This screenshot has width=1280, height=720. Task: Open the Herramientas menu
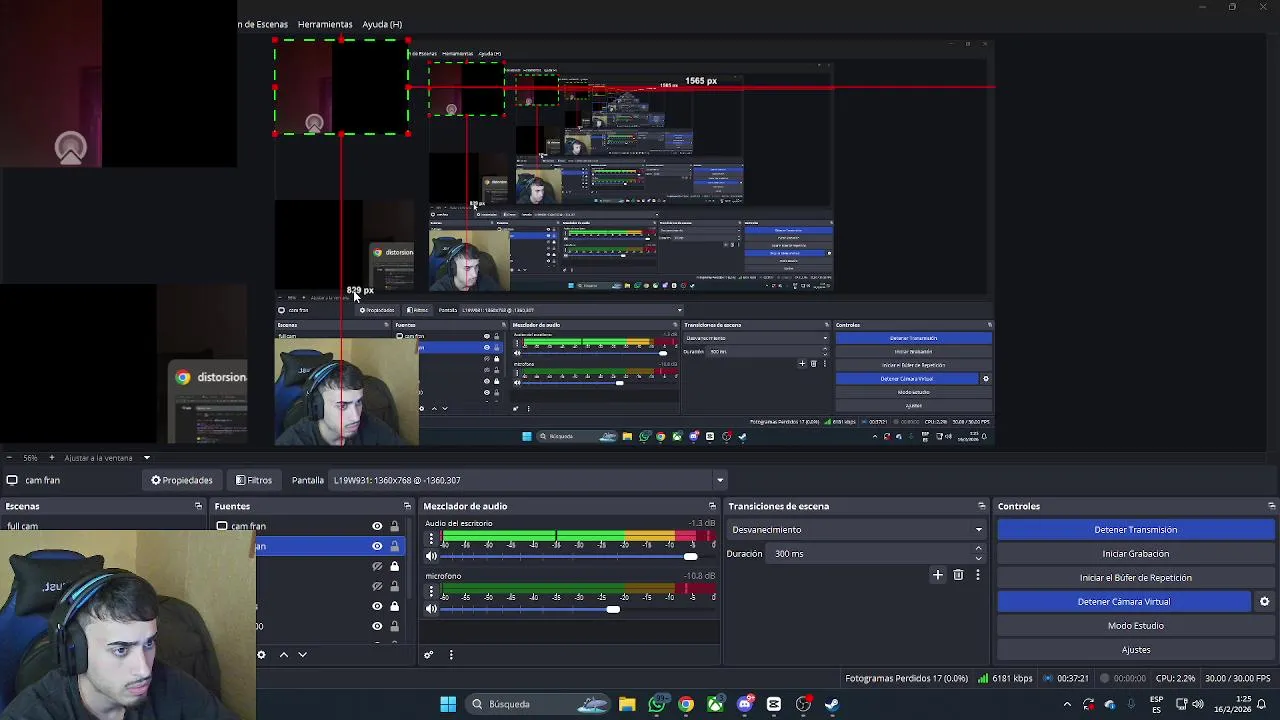click(325, 24)
